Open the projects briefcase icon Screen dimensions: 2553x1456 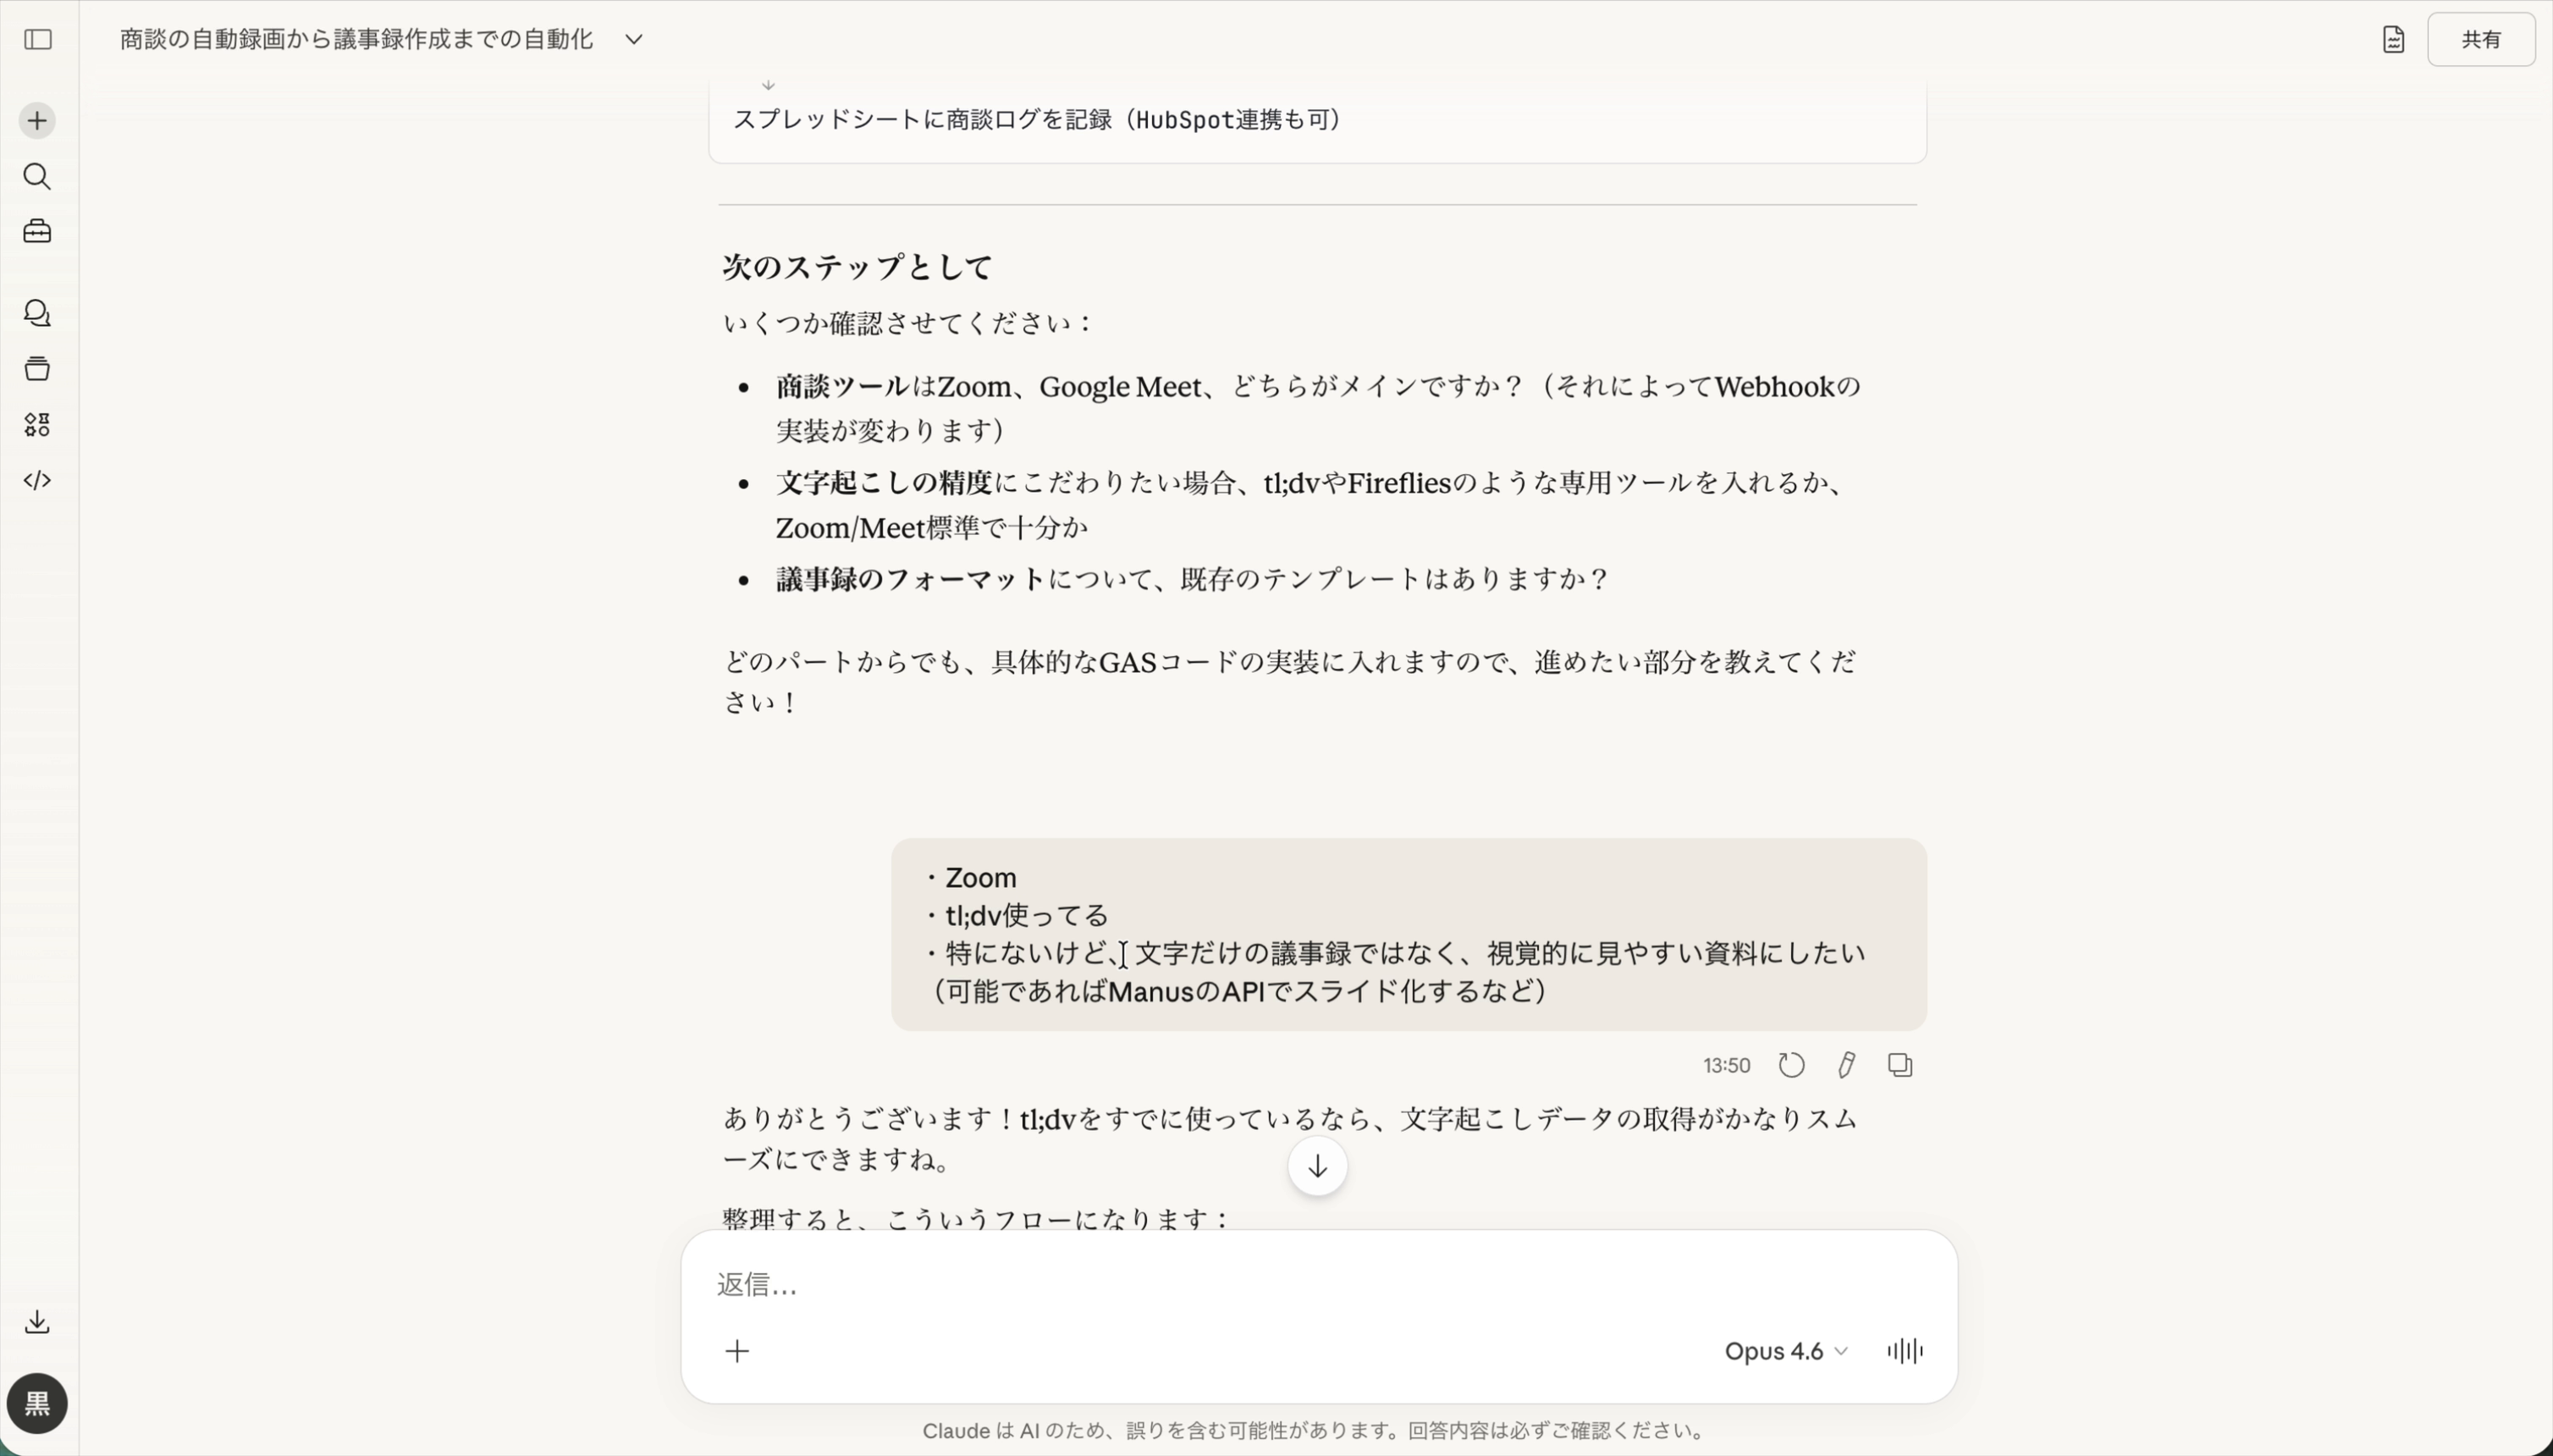click(38, 232)
